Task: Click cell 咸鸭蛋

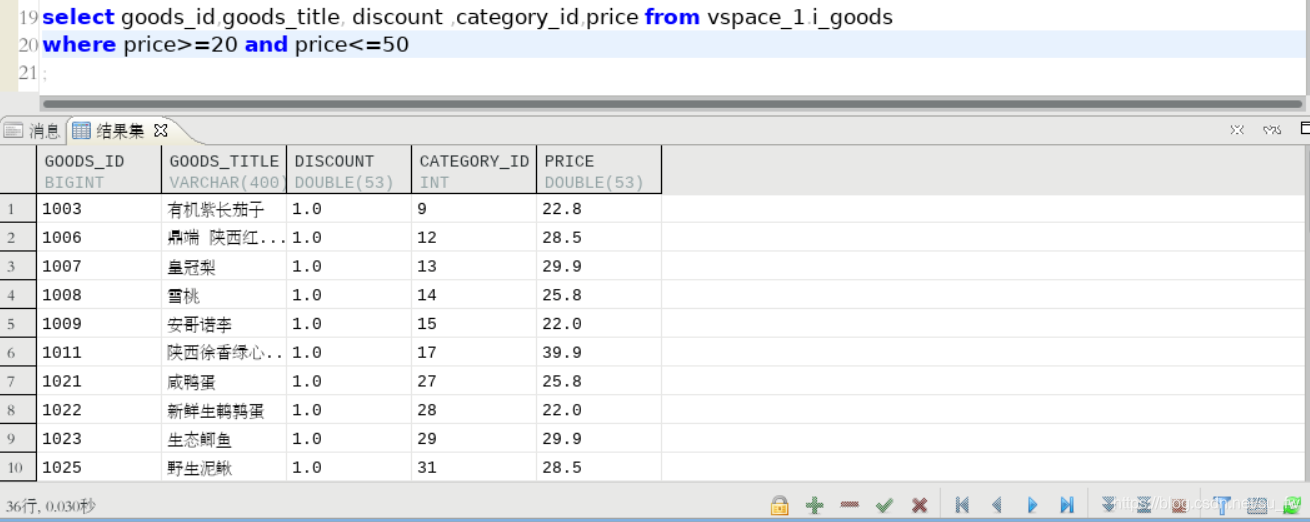Action: click(224, 381)
